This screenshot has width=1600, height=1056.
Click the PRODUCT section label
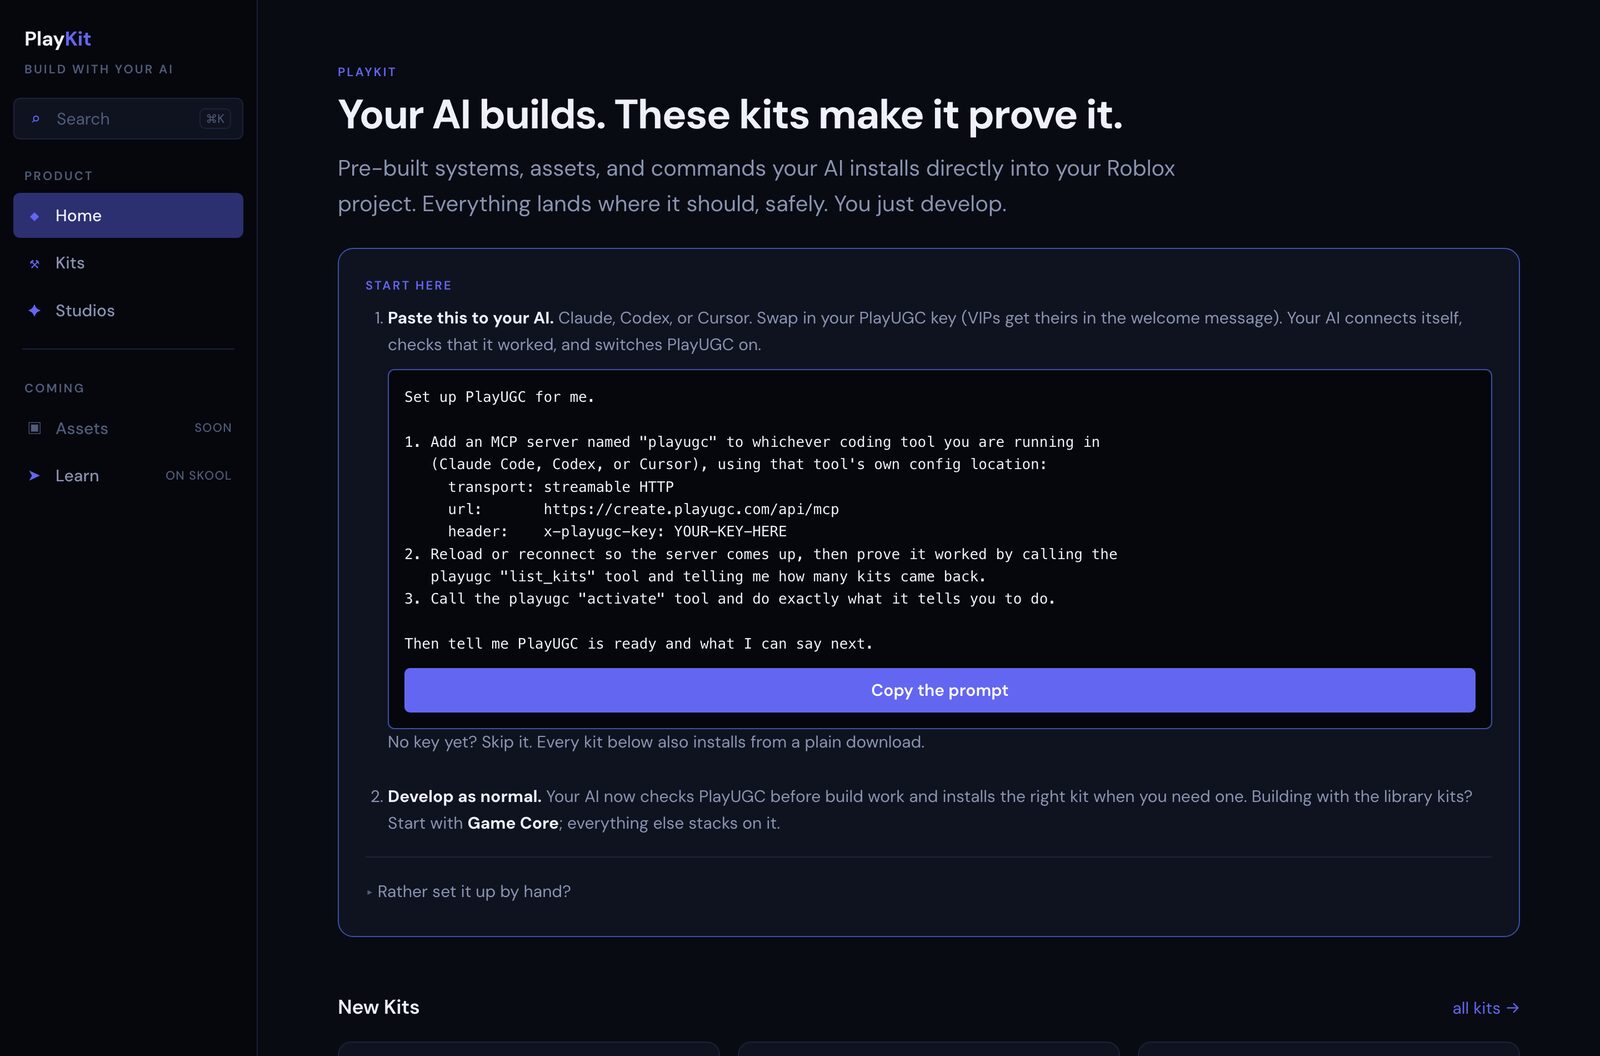pyautogui.click(x=59, y=176)
